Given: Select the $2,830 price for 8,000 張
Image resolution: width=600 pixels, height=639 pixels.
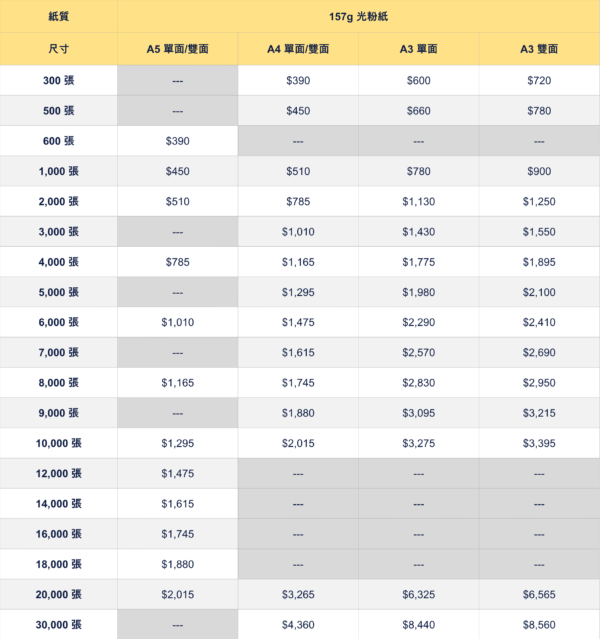Looking at the screenshot, I should (419, 383).
